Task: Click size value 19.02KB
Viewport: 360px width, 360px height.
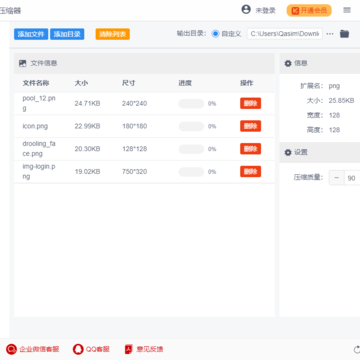Action: (x=87, y=172)
